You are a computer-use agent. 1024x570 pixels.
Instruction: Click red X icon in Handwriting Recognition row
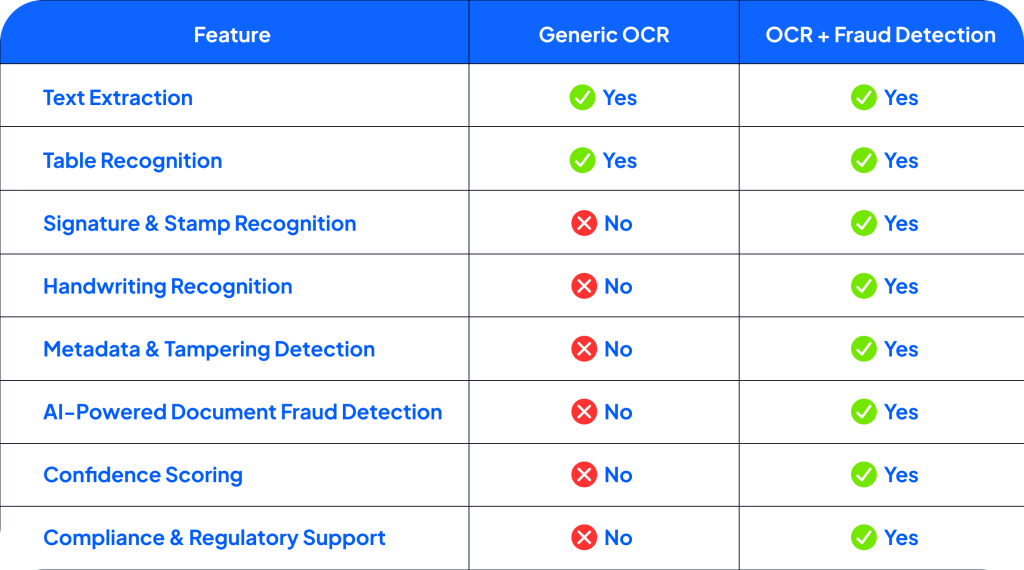coord(584,286)
